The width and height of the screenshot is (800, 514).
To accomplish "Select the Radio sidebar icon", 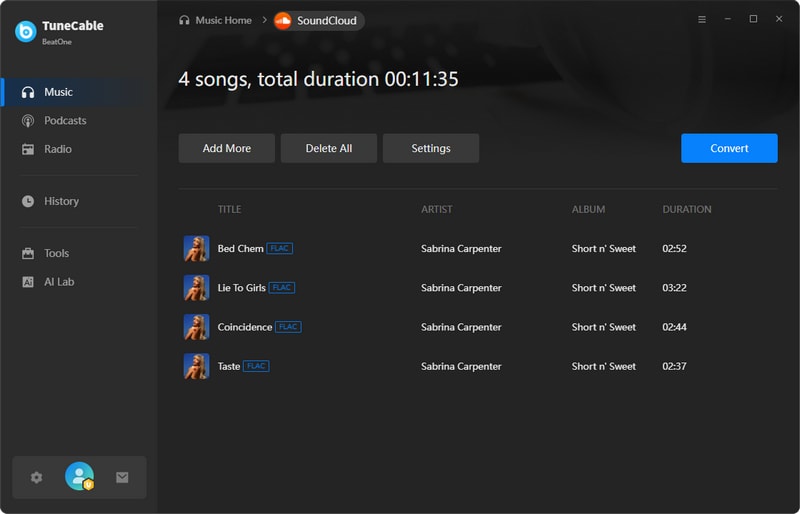I will pos(28,149).
